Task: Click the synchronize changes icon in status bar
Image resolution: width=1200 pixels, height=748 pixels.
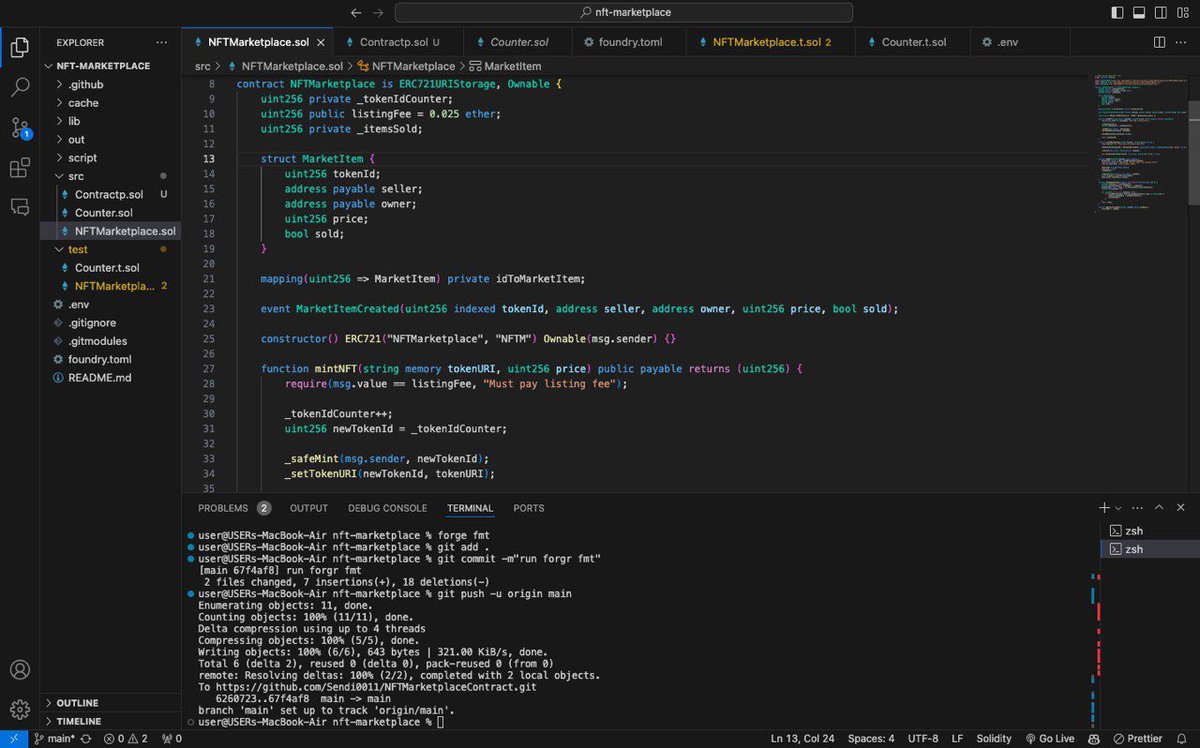Action: pos(87,738)
